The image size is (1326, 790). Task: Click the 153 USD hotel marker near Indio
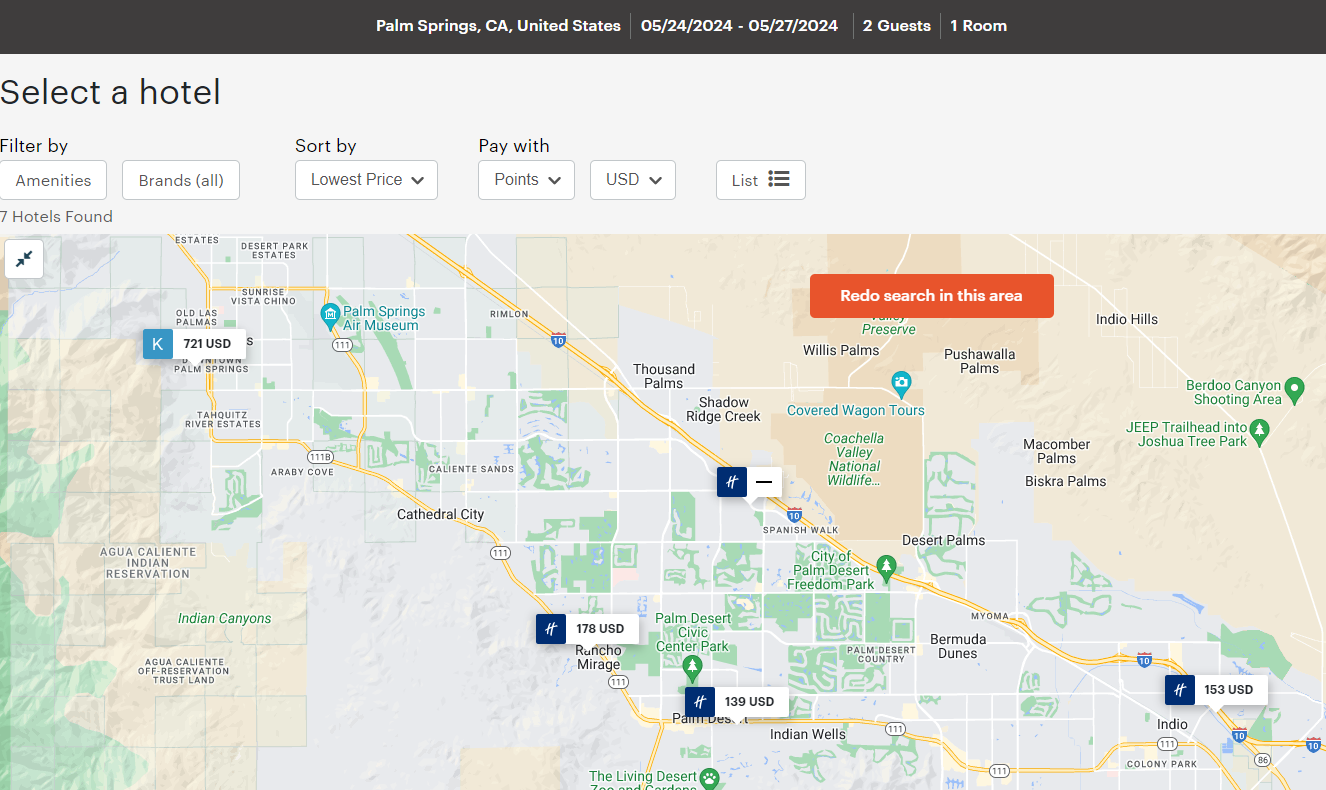pyautogui.click(x=1180, y=689)
